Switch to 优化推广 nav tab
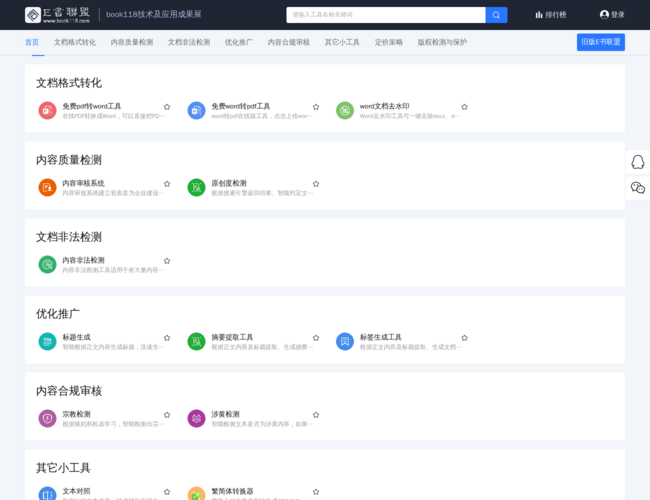 click(239, 42)
